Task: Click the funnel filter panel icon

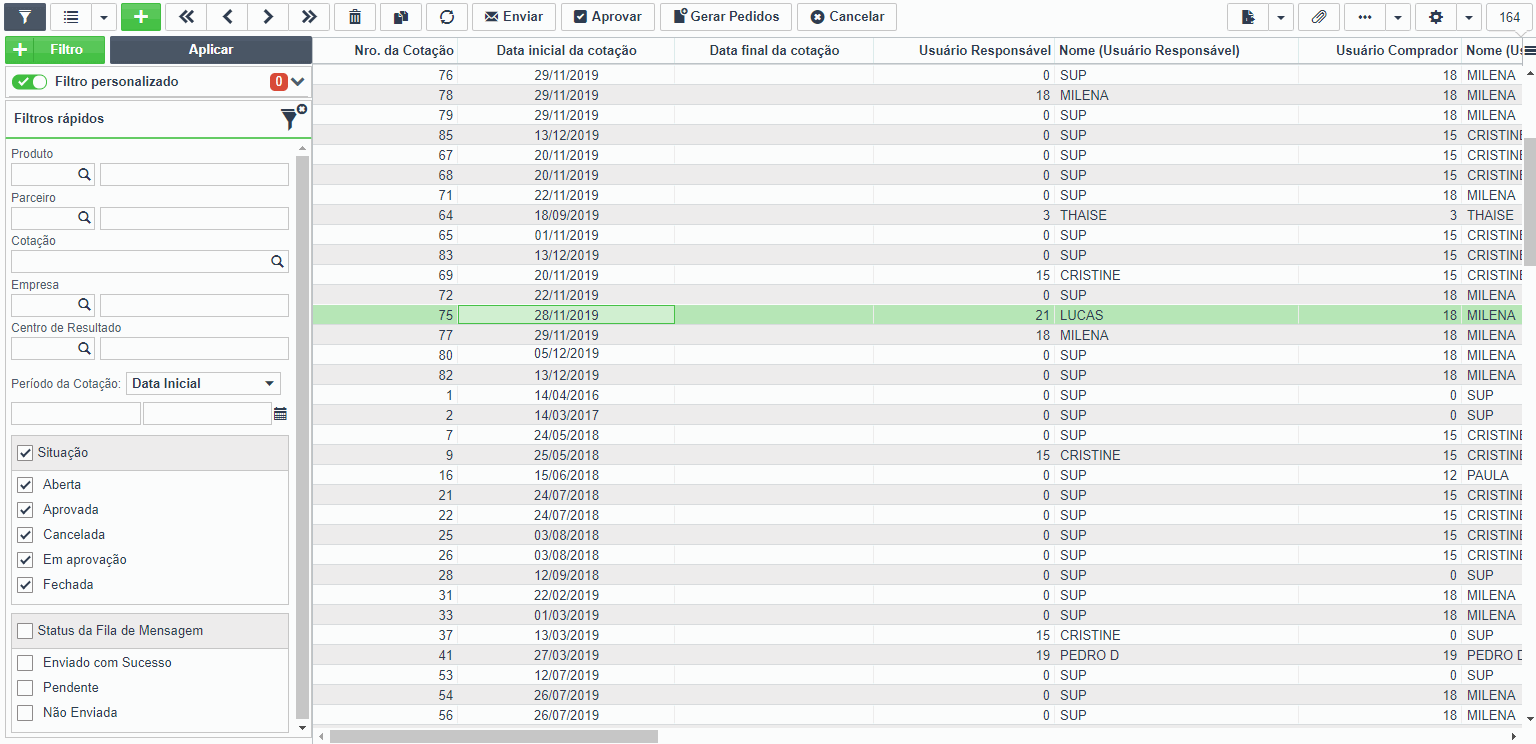Action: [25, 16]
